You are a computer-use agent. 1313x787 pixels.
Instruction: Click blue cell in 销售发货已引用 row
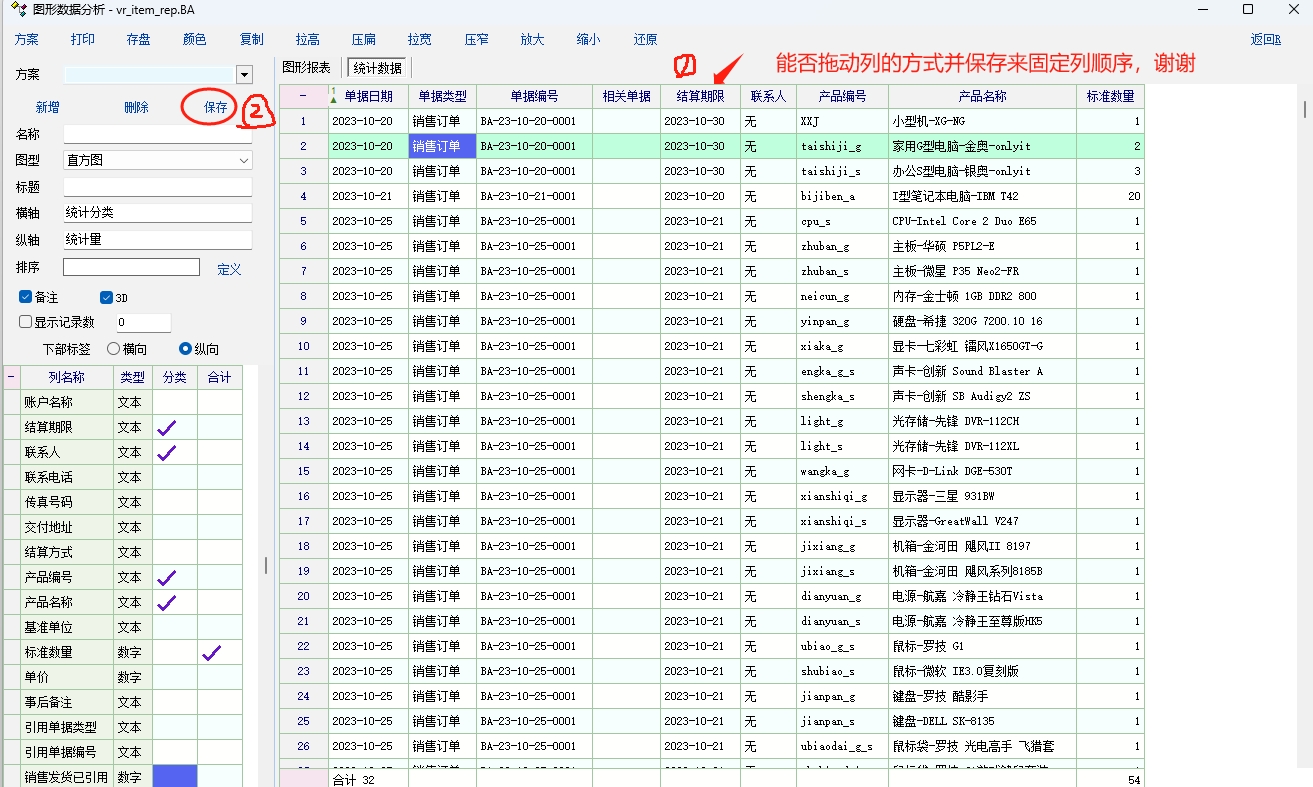(x=174, y=777)
